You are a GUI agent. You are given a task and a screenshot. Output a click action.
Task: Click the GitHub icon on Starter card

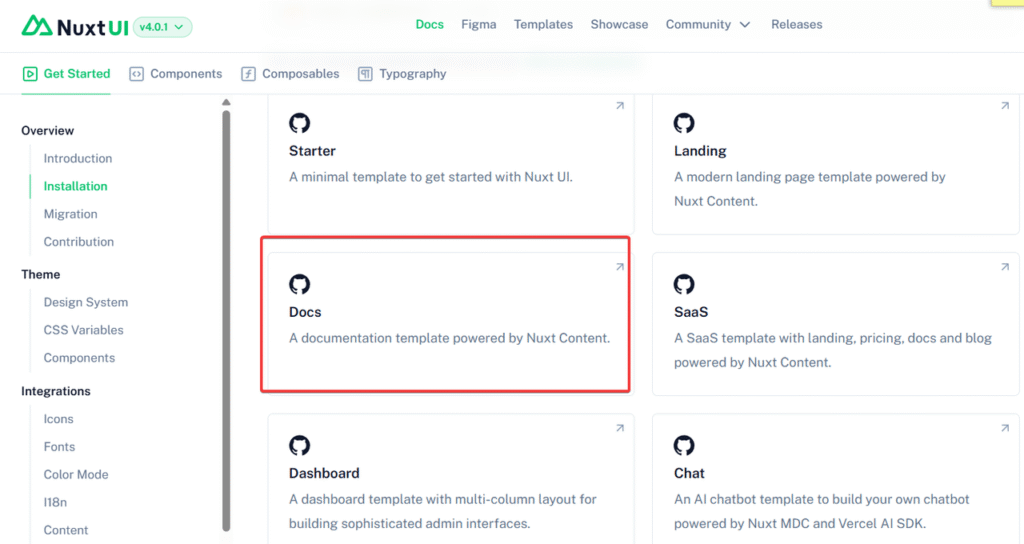click(x=299, y=123)
